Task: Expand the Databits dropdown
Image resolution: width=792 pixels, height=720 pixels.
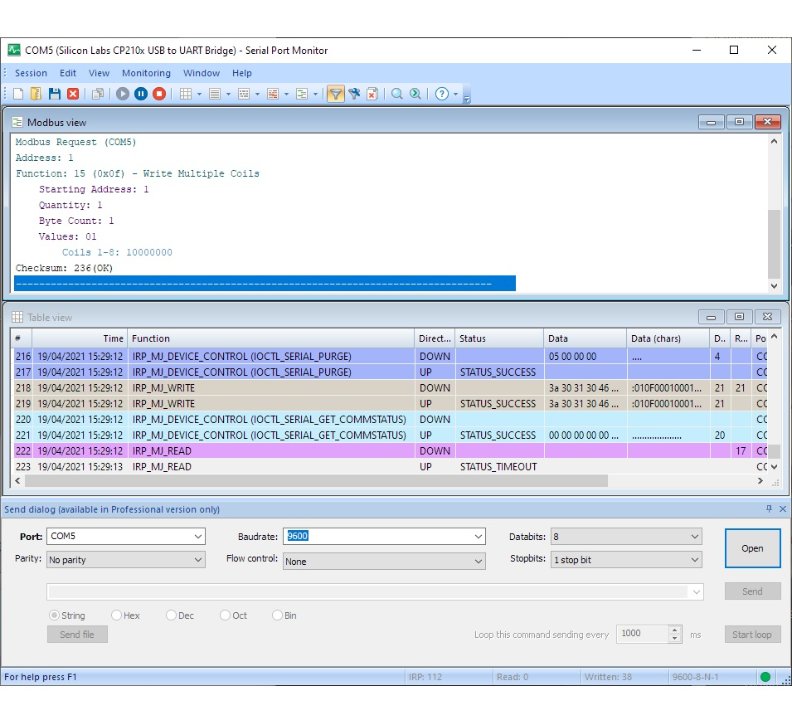Action: 695,536
